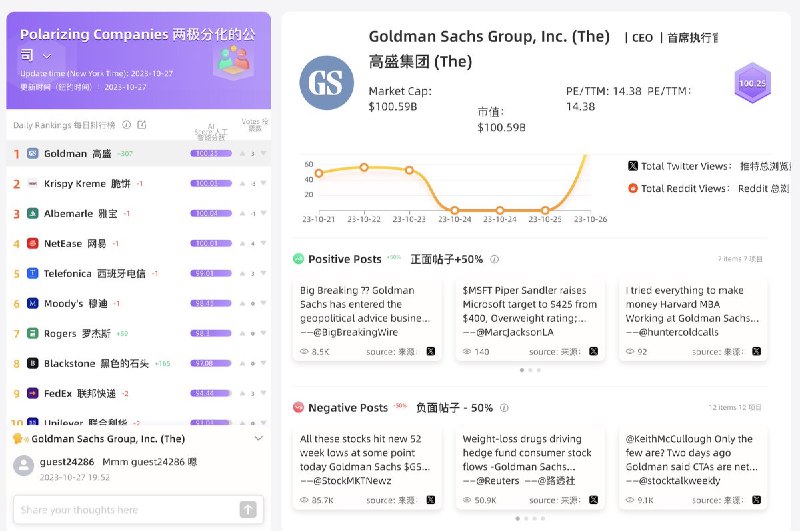The width and height of the screenshot is (800, 531).
Task: Select Rogers row in Daily Rankings
Action: click(x=138, y=334)
